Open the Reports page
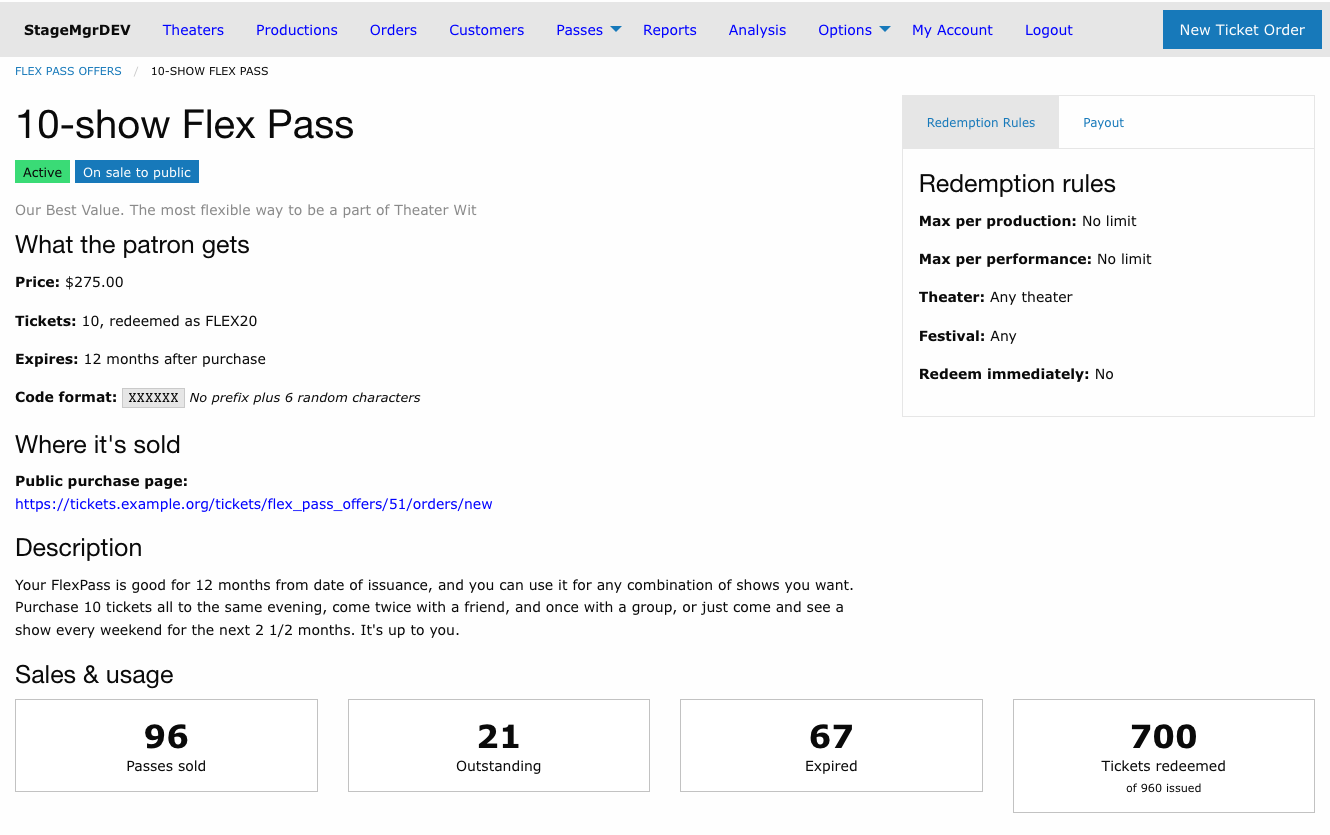This screenshot has height=835, width=1330. click(x=670, y=30)
